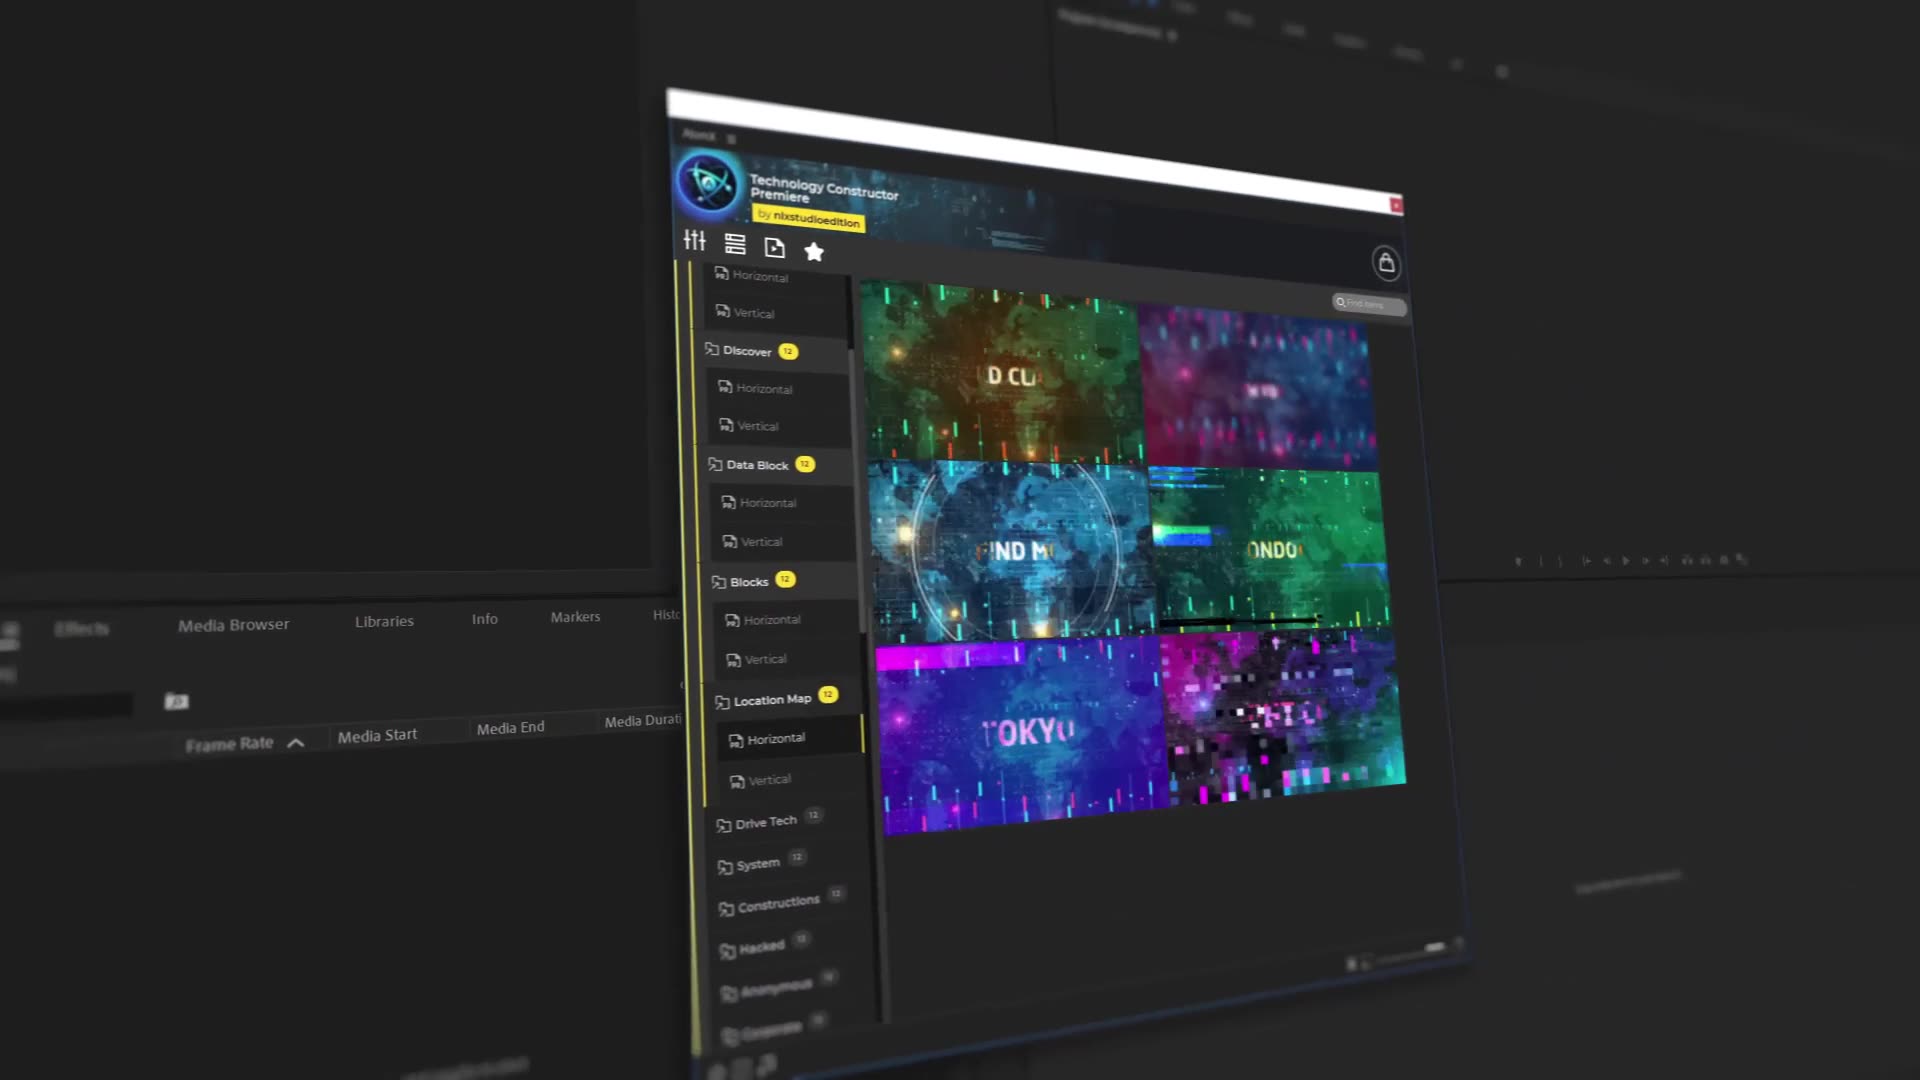Switch to the Info tab
The width and height of the screenshot is (1920, 1080).
pos(484,617)
